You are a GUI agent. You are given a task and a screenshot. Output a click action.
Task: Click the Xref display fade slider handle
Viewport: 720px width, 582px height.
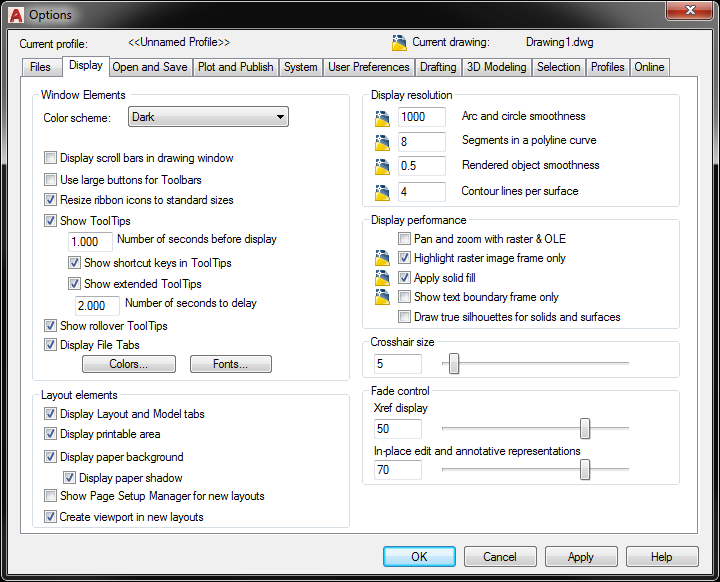(585, 429)
